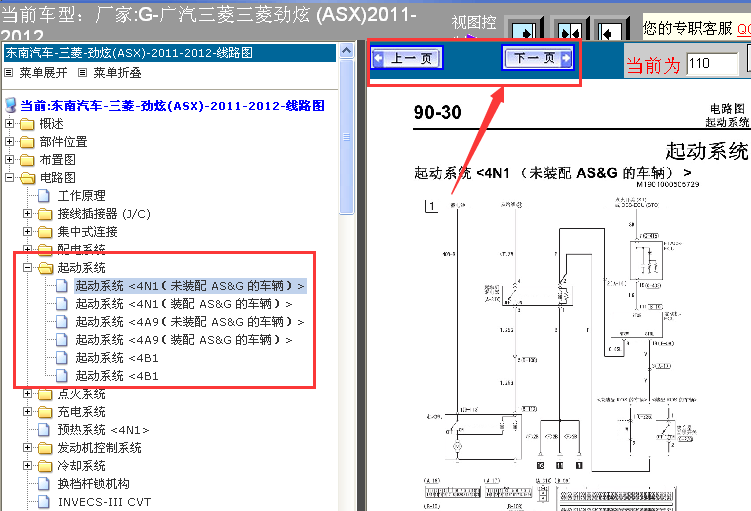Expand the 部件位置 folder
The height and width of the screenshot is (511, 751).
(x=9, y=142)
